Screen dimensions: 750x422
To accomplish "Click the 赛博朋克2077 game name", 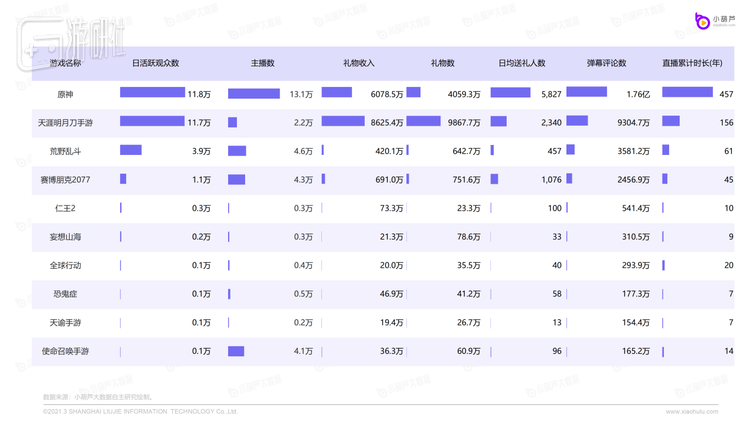I will (66, 180).
